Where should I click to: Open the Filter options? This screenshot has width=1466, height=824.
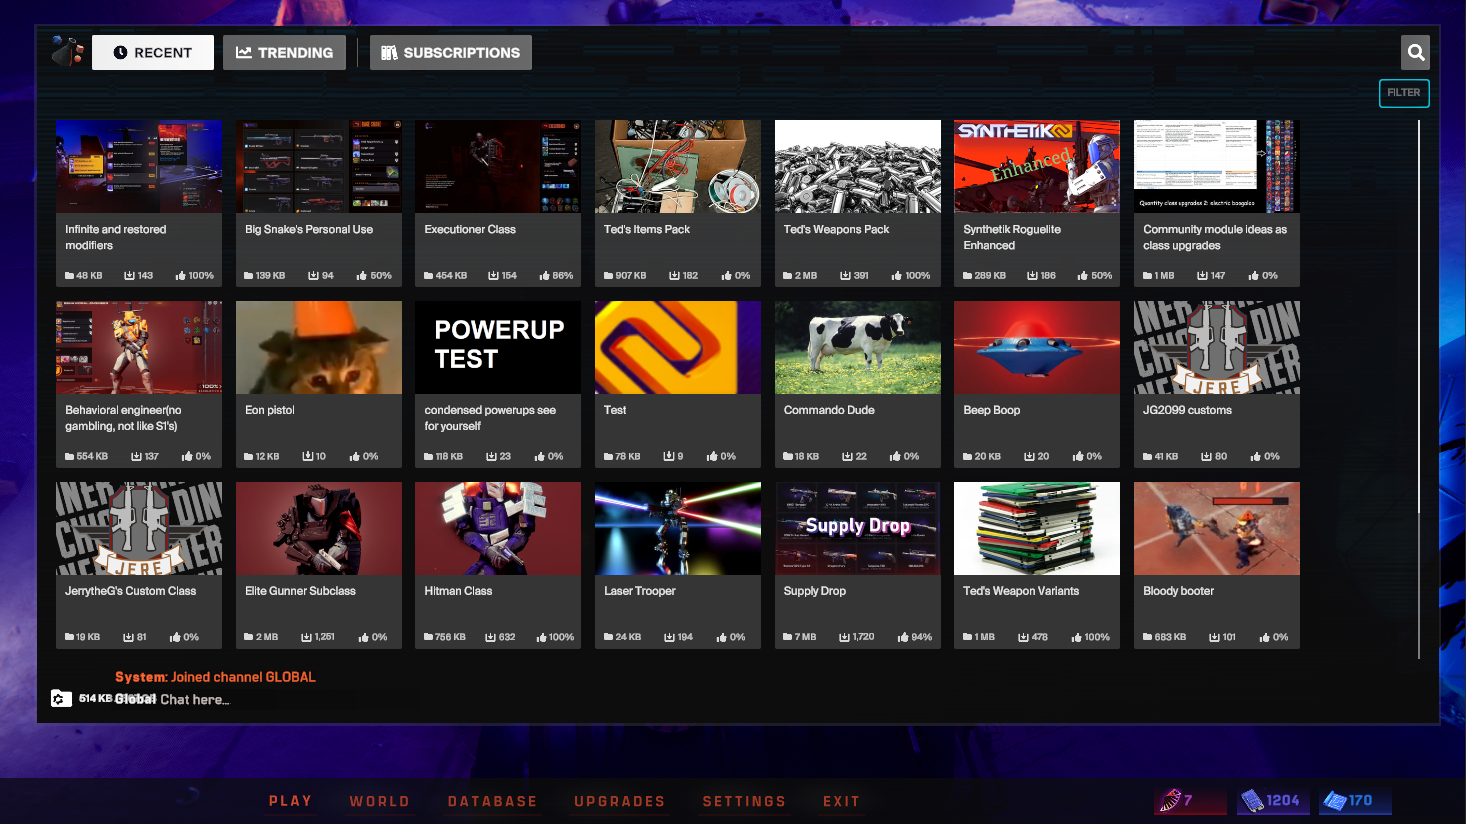1403,93
